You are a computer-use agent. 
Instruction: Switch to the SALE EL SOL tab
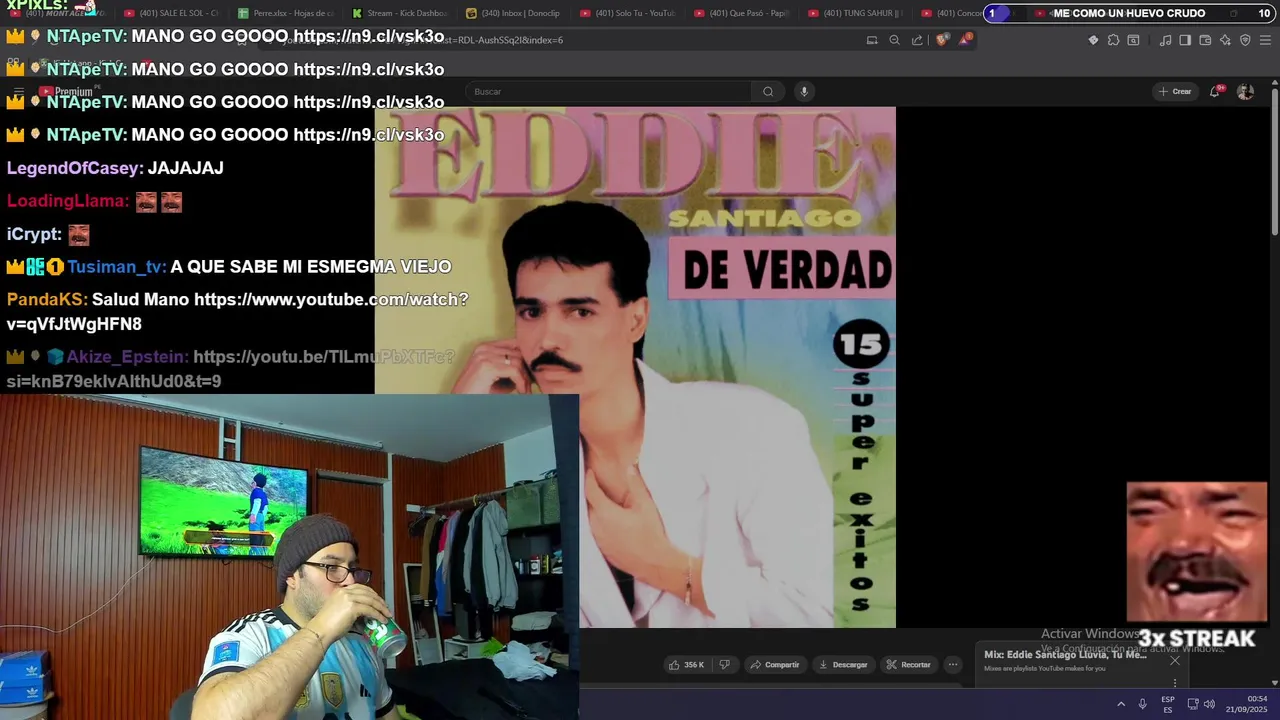click(x=170, y=13)
